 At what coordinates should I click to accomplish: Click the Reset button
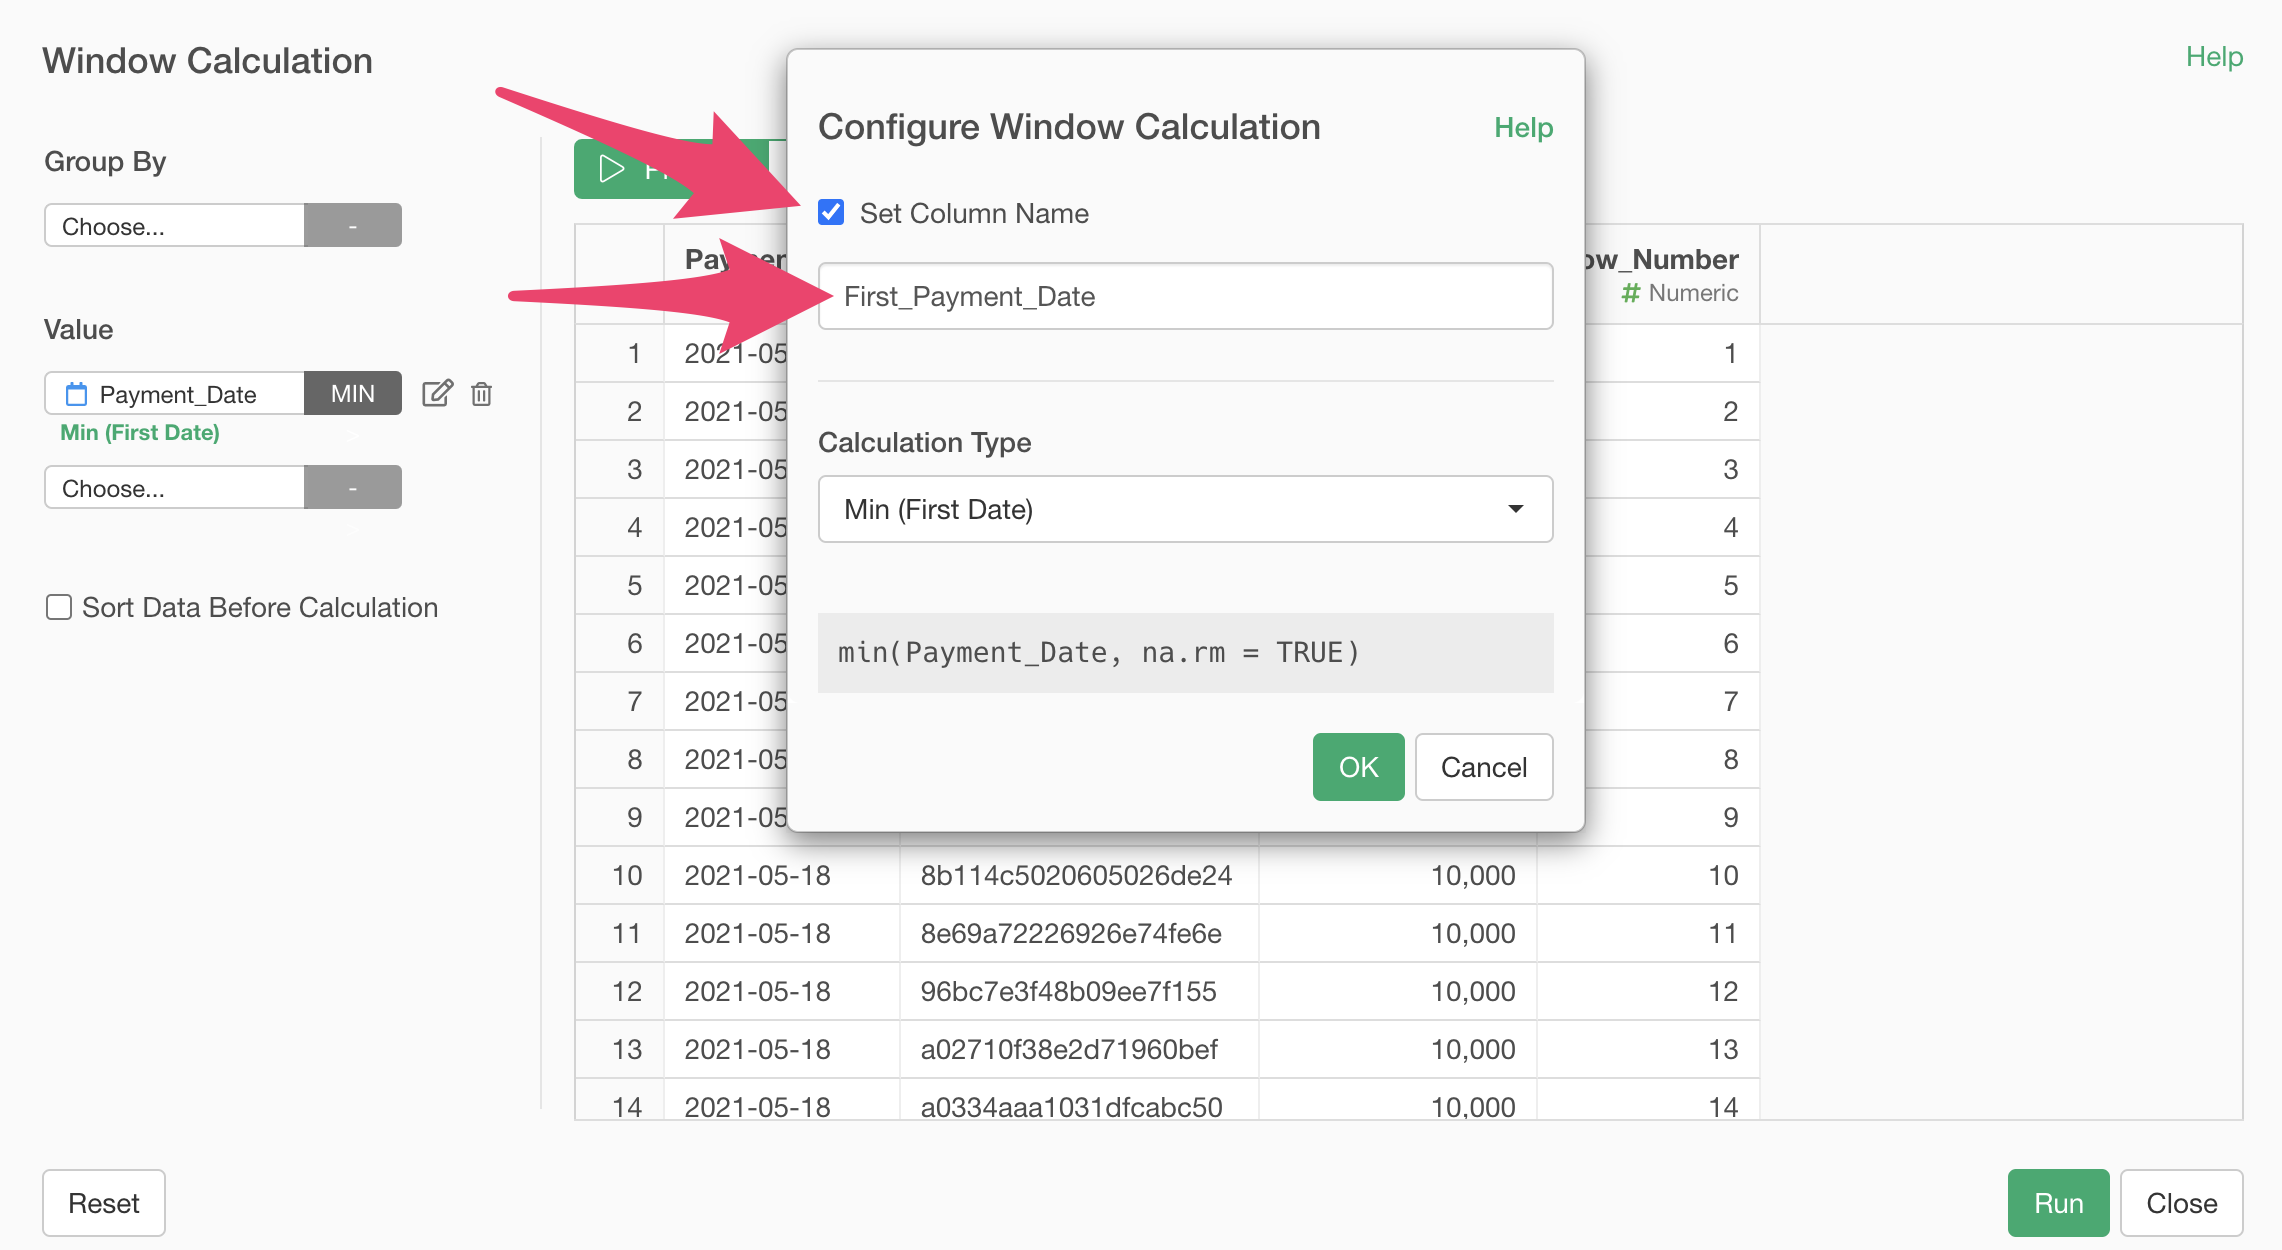pos(103,1203)
